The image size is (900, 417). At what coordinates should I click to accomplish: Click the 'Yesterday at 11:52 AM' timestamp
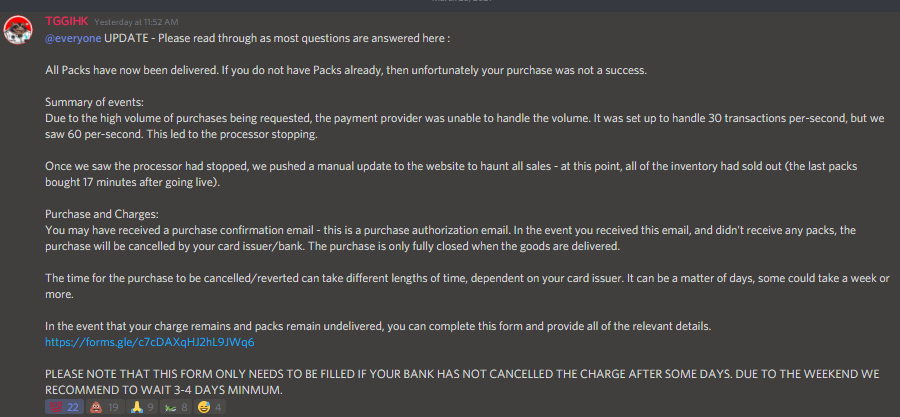tap(136, 22)
